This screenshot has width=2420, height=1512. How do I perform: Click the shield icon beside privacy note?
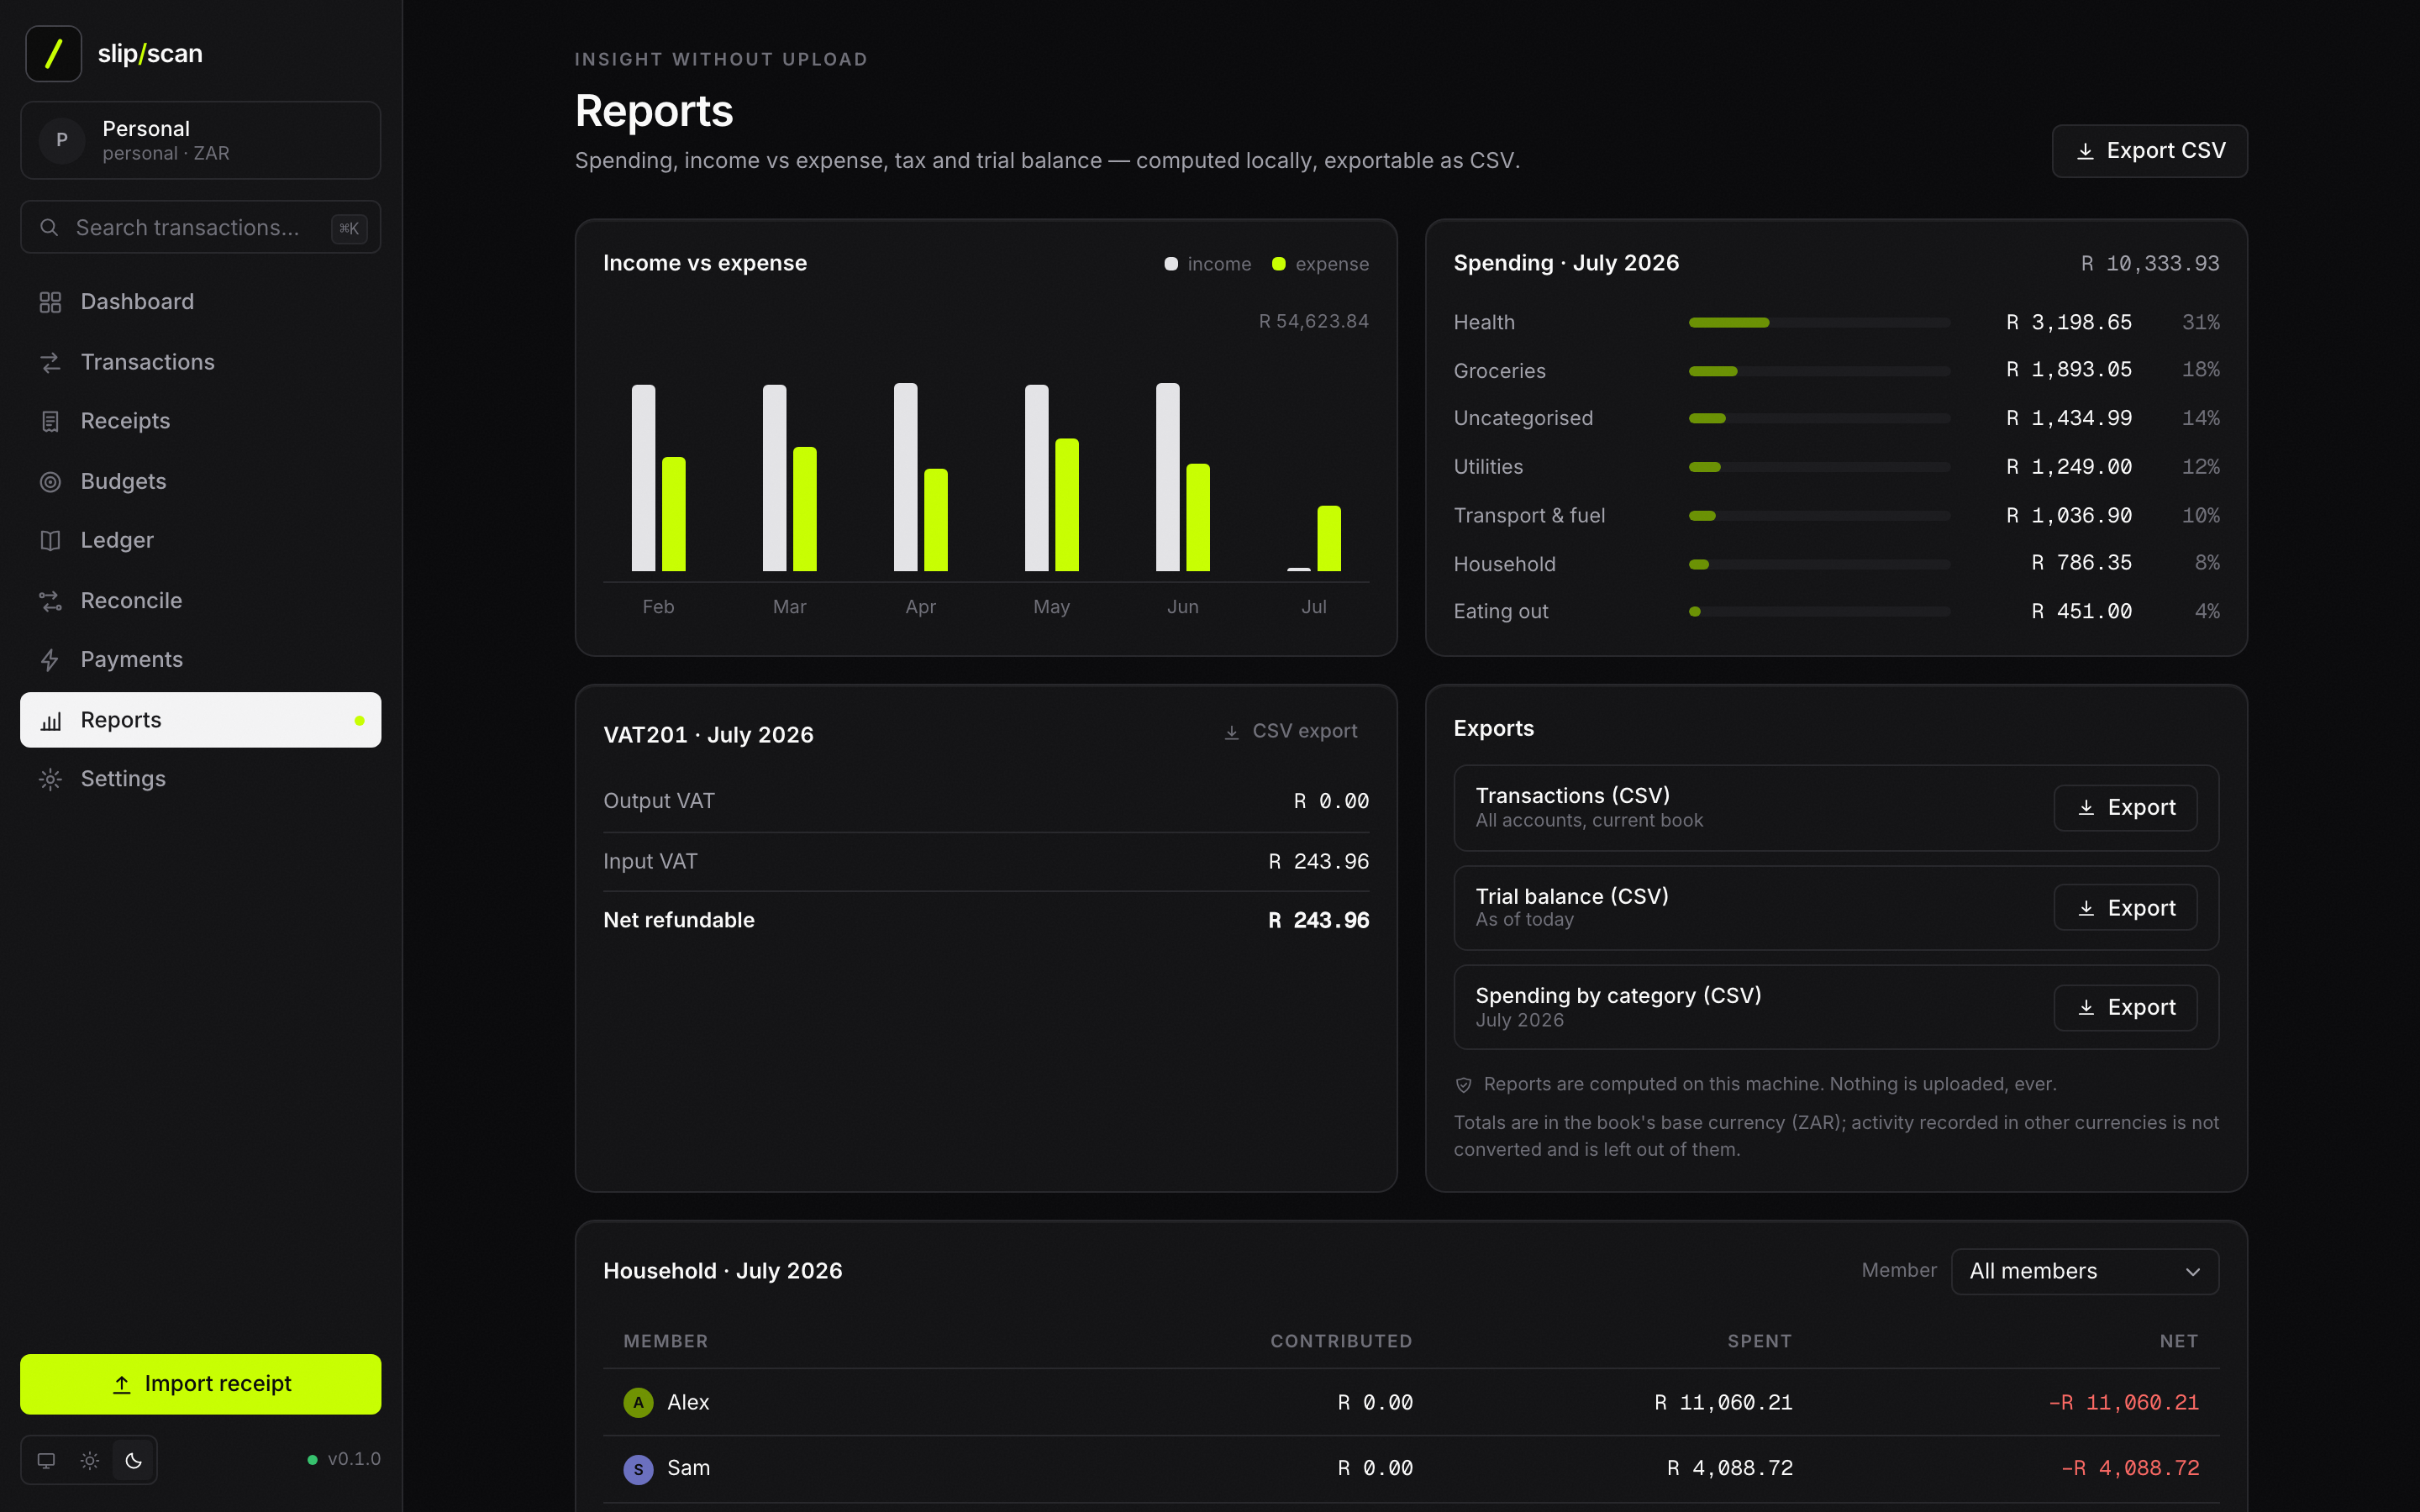(1463, 1085)
